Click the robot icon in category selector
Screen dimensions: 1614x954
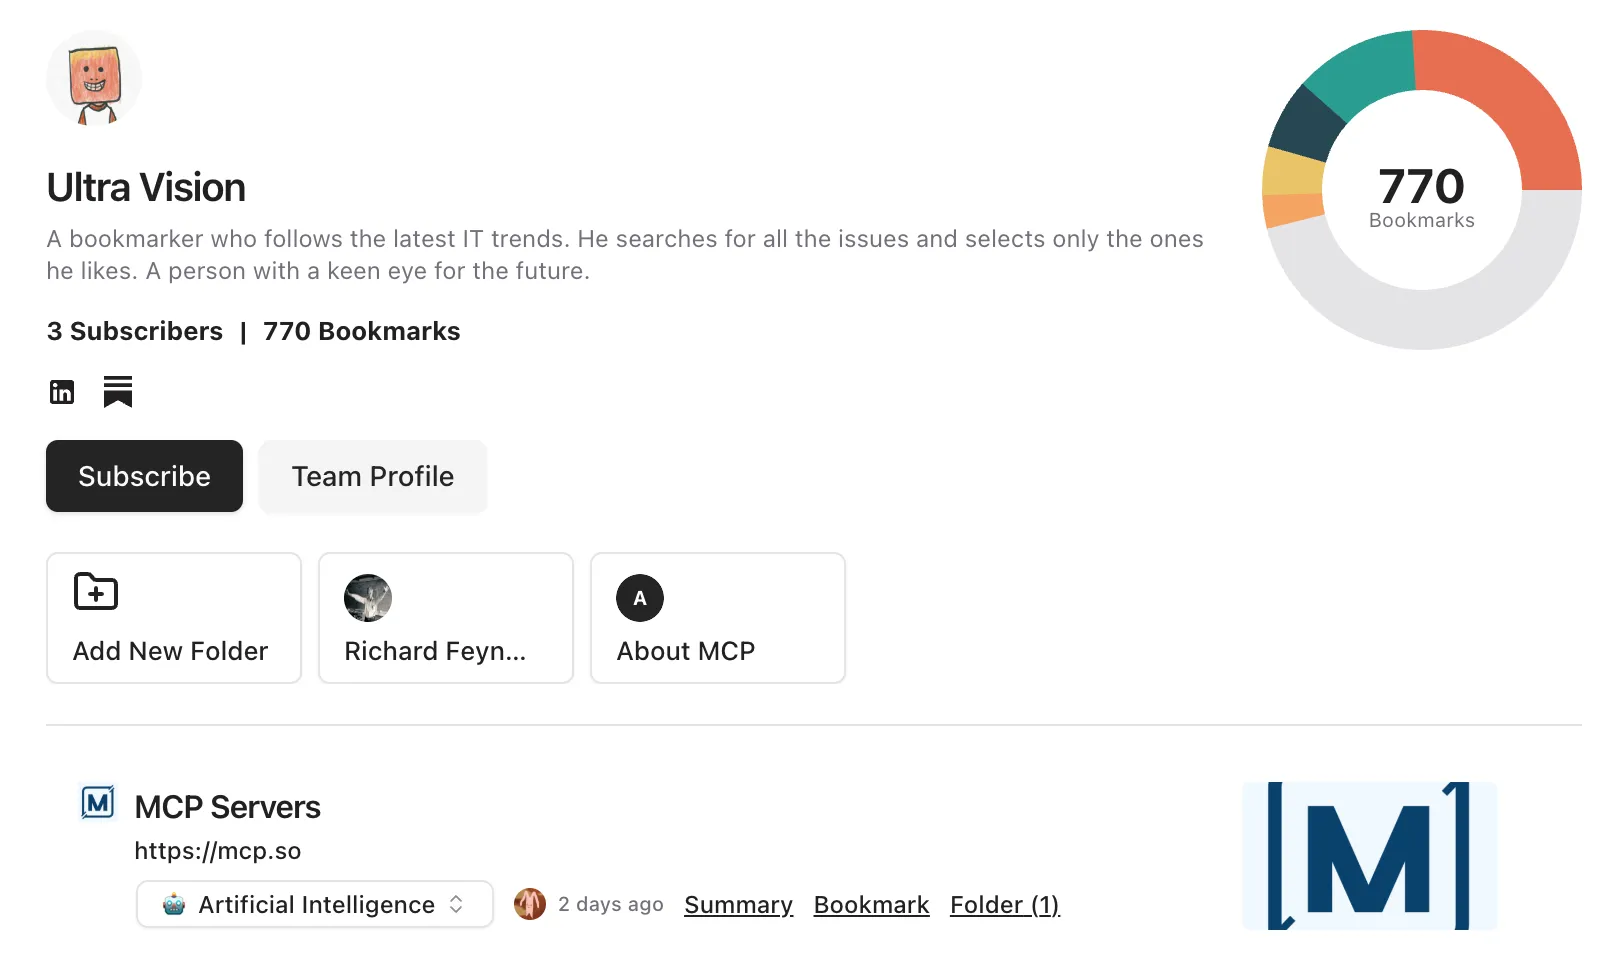[x=174, y=905]
